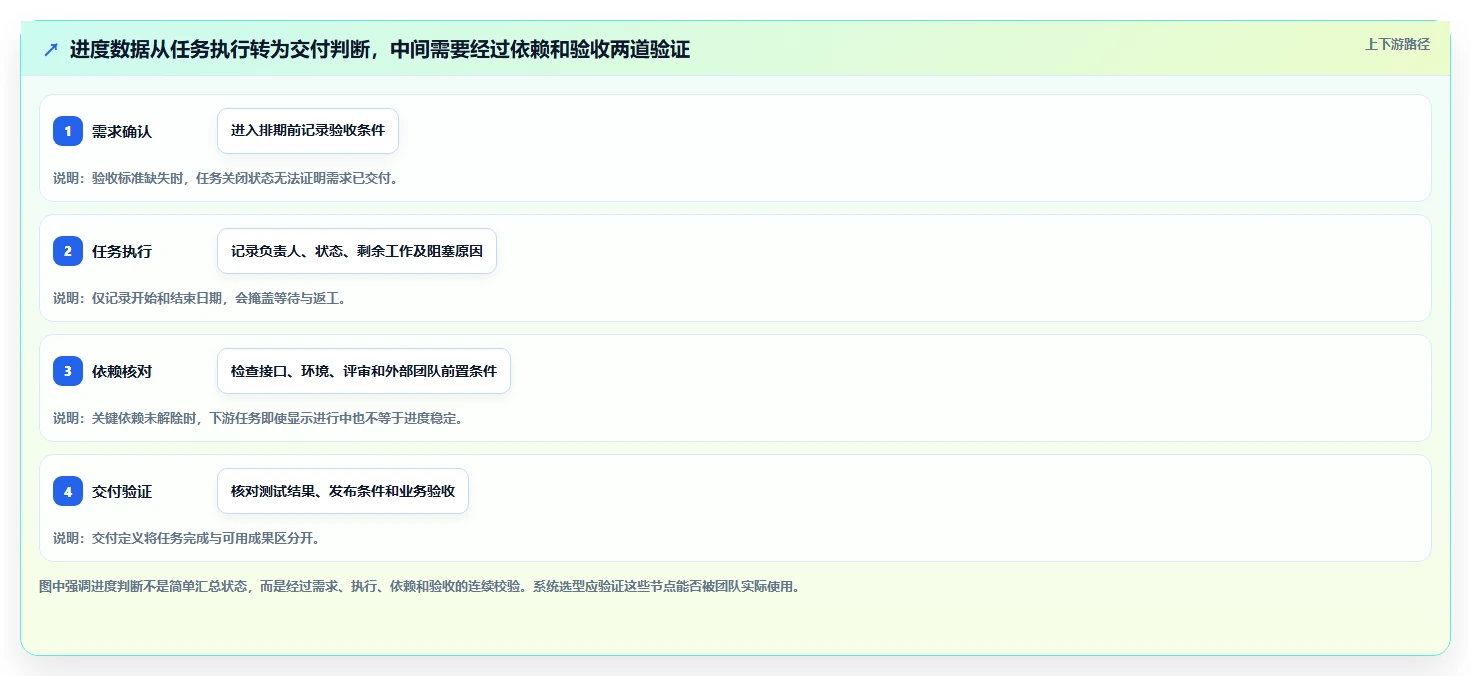Click the main title 进度数据从任务执行转为交付判断
This screenshot has height=676, width=1471.
(x=380, y=49)
